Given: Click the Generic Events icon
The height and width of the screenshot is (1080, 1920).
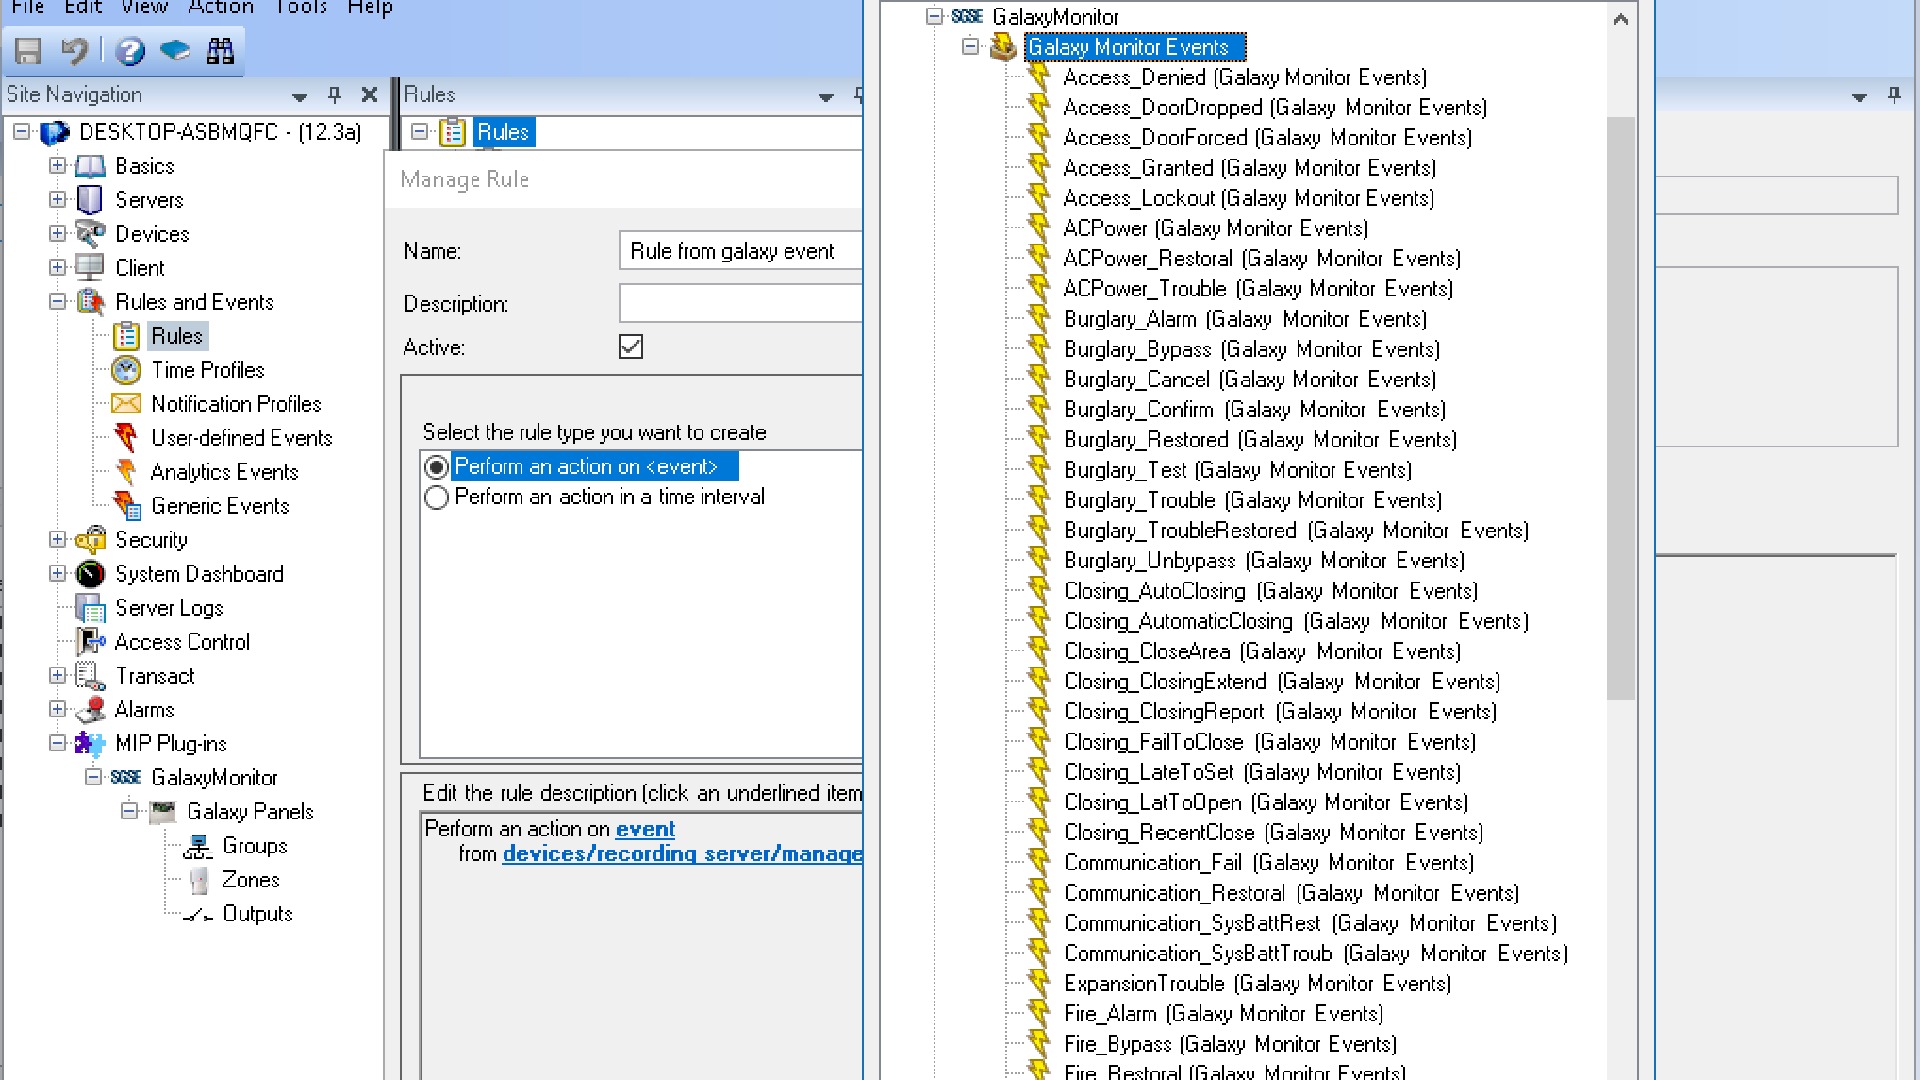Looking at the screenshot, I should [126, 506].
